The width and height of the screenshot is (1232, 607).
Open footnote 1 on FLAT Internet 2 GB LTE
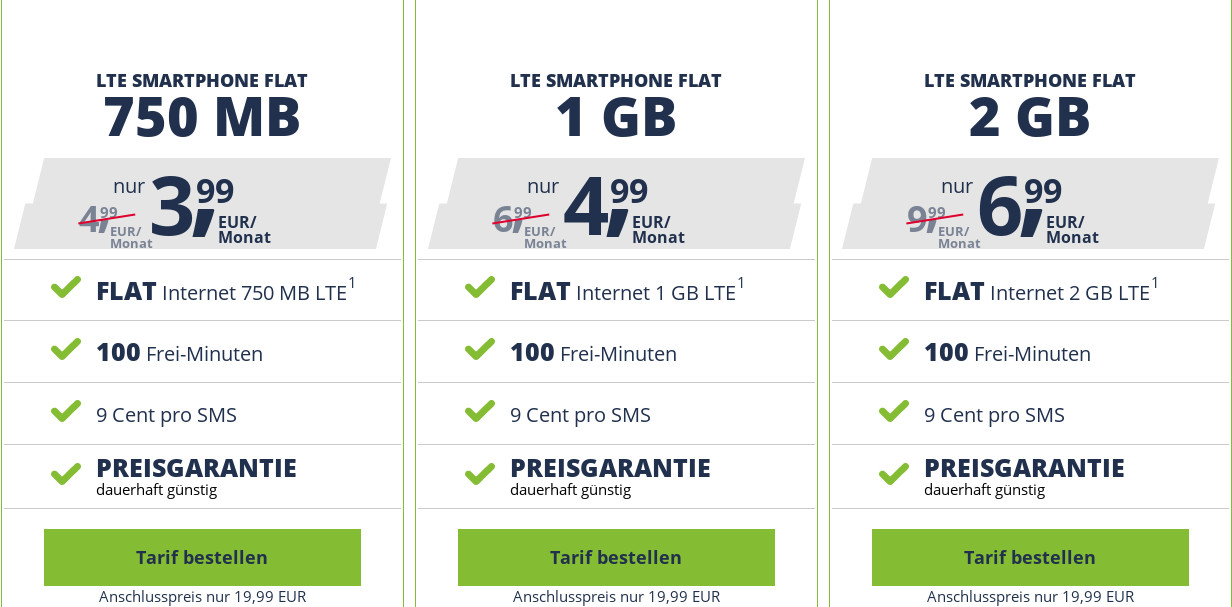[1156, 281]
